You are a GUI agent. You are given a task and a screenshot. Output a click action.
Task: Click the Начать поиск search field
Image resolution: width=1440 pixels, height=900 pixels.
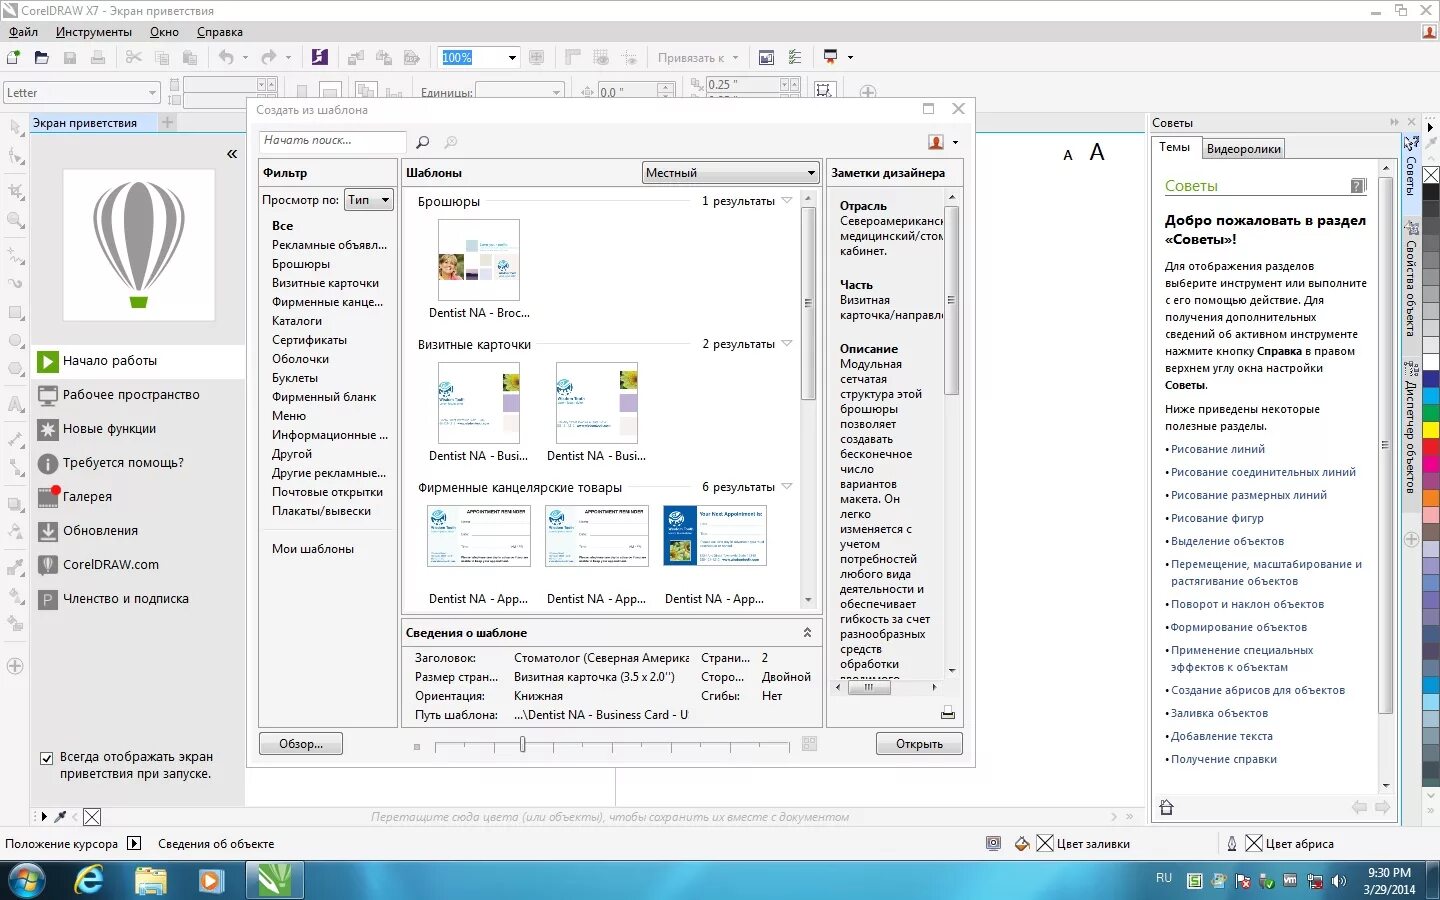pyautogui.click(x=333, y=141)
